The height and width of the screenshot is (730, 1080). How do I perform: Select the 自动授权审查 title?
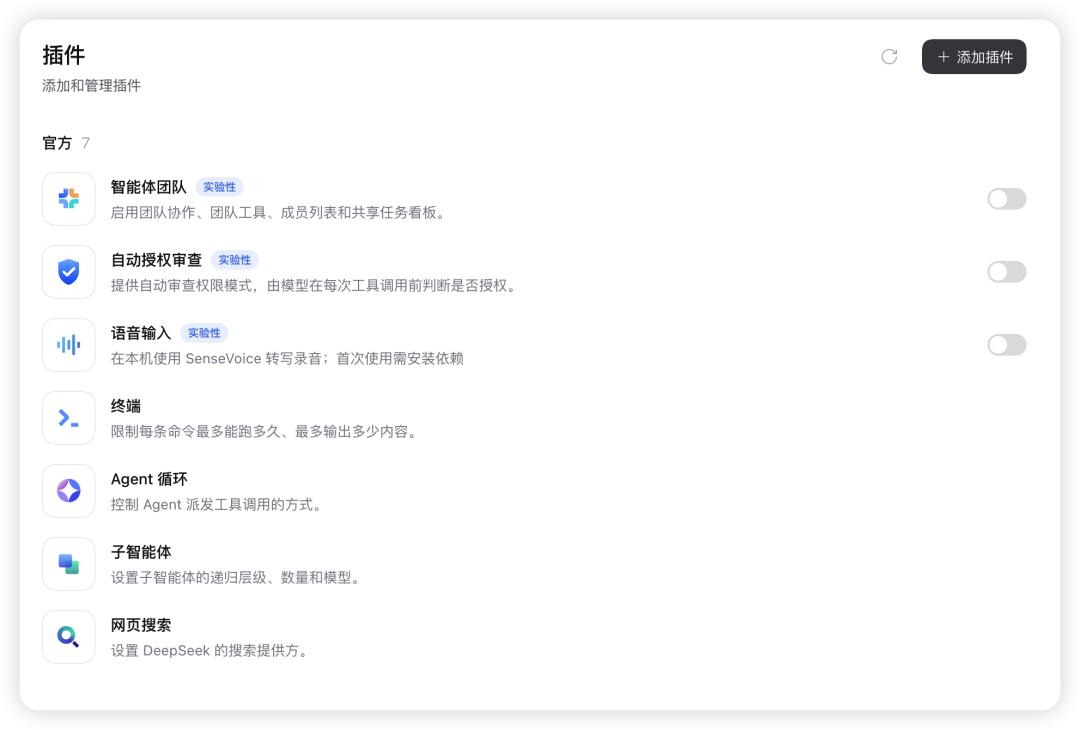156,260
